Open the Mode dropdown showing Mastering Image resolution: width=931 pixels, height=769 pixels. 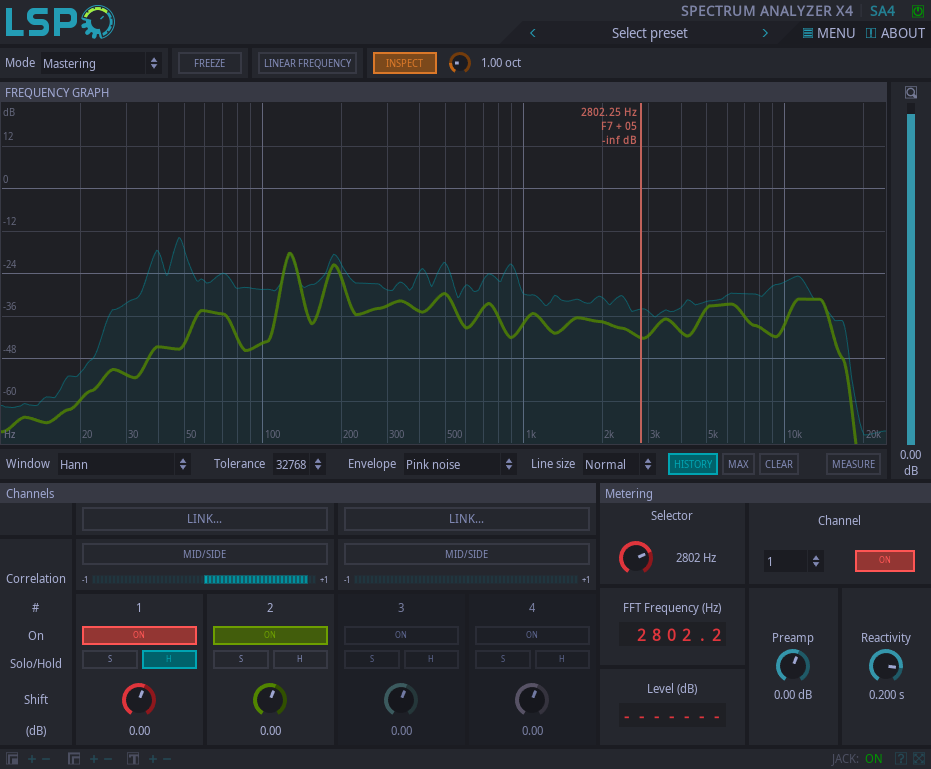[100, 63]
